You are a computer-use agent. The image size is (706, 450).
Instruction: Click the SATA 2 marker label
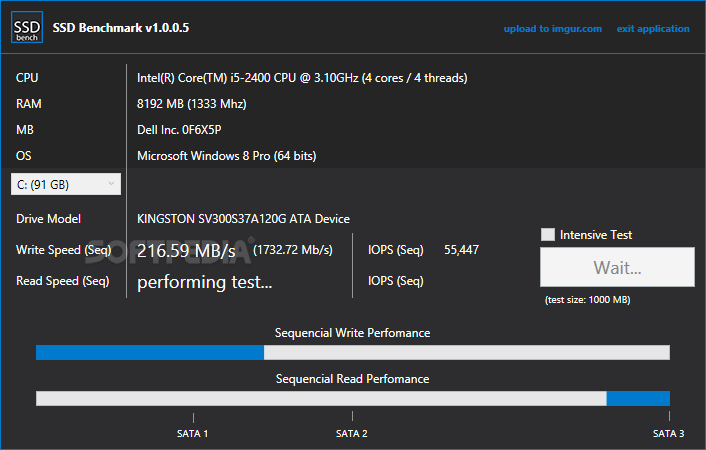[x=352, y=433]
